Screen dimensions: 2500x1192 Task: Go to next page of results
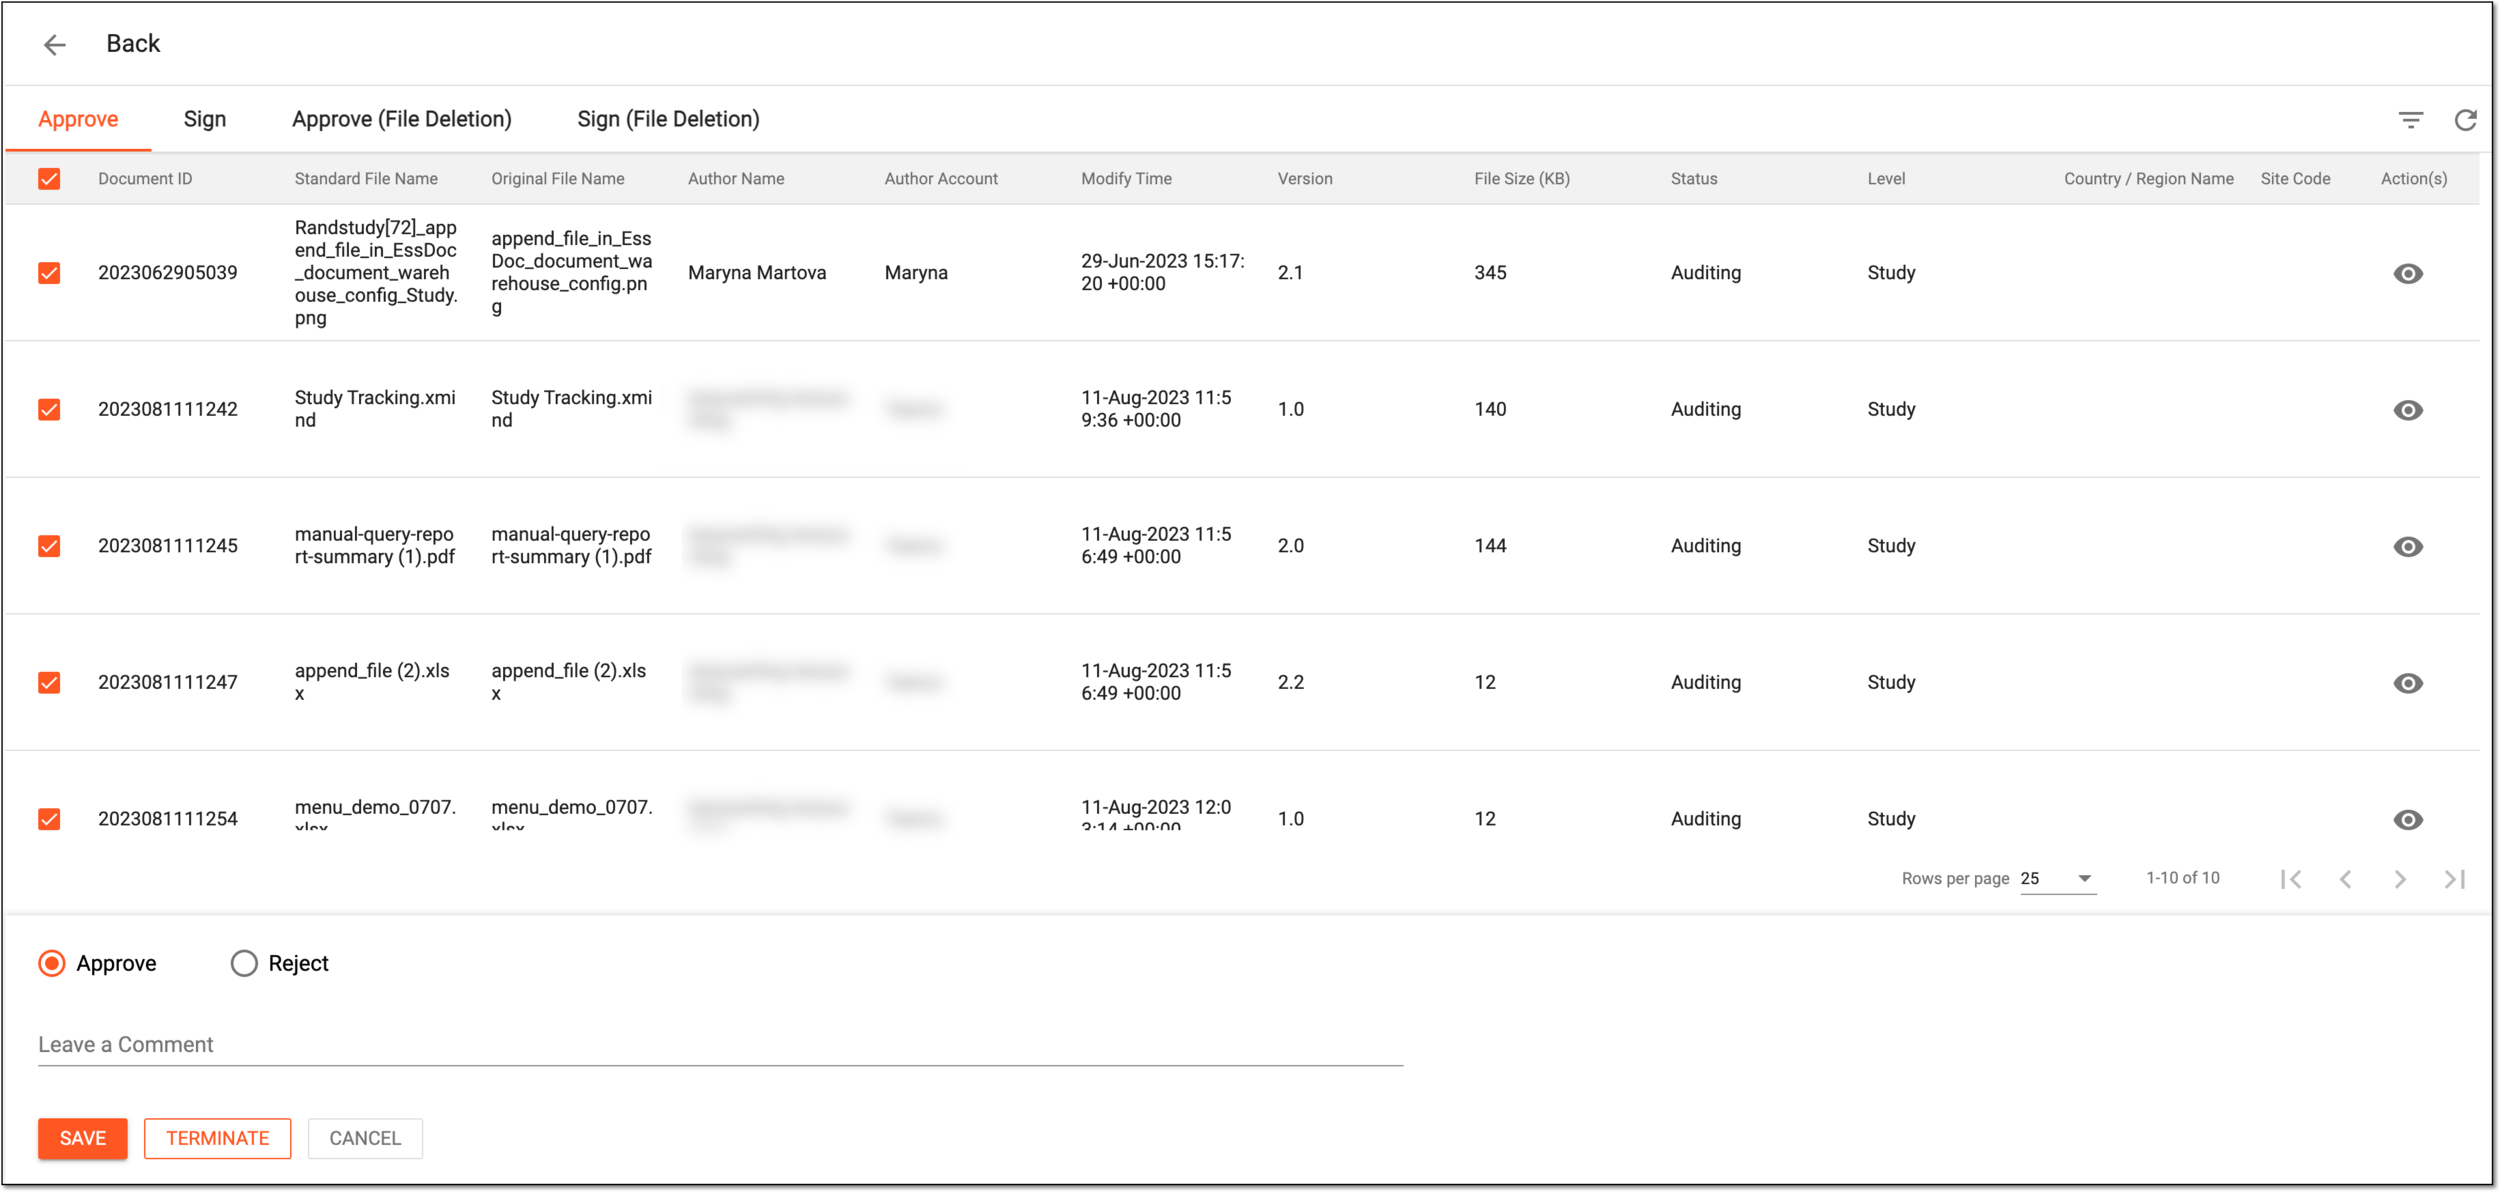pyautogui.click(x=2400, y=879)
